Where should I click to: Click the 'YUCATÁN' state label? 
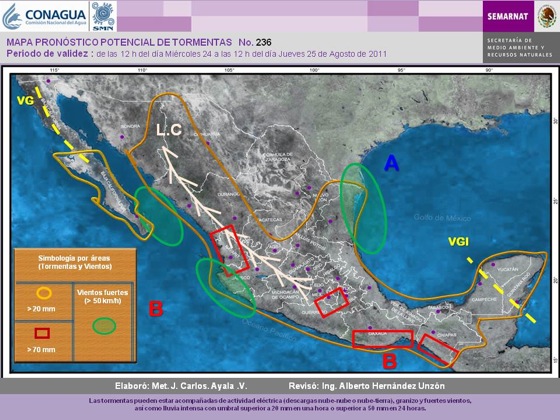point(508,269)
